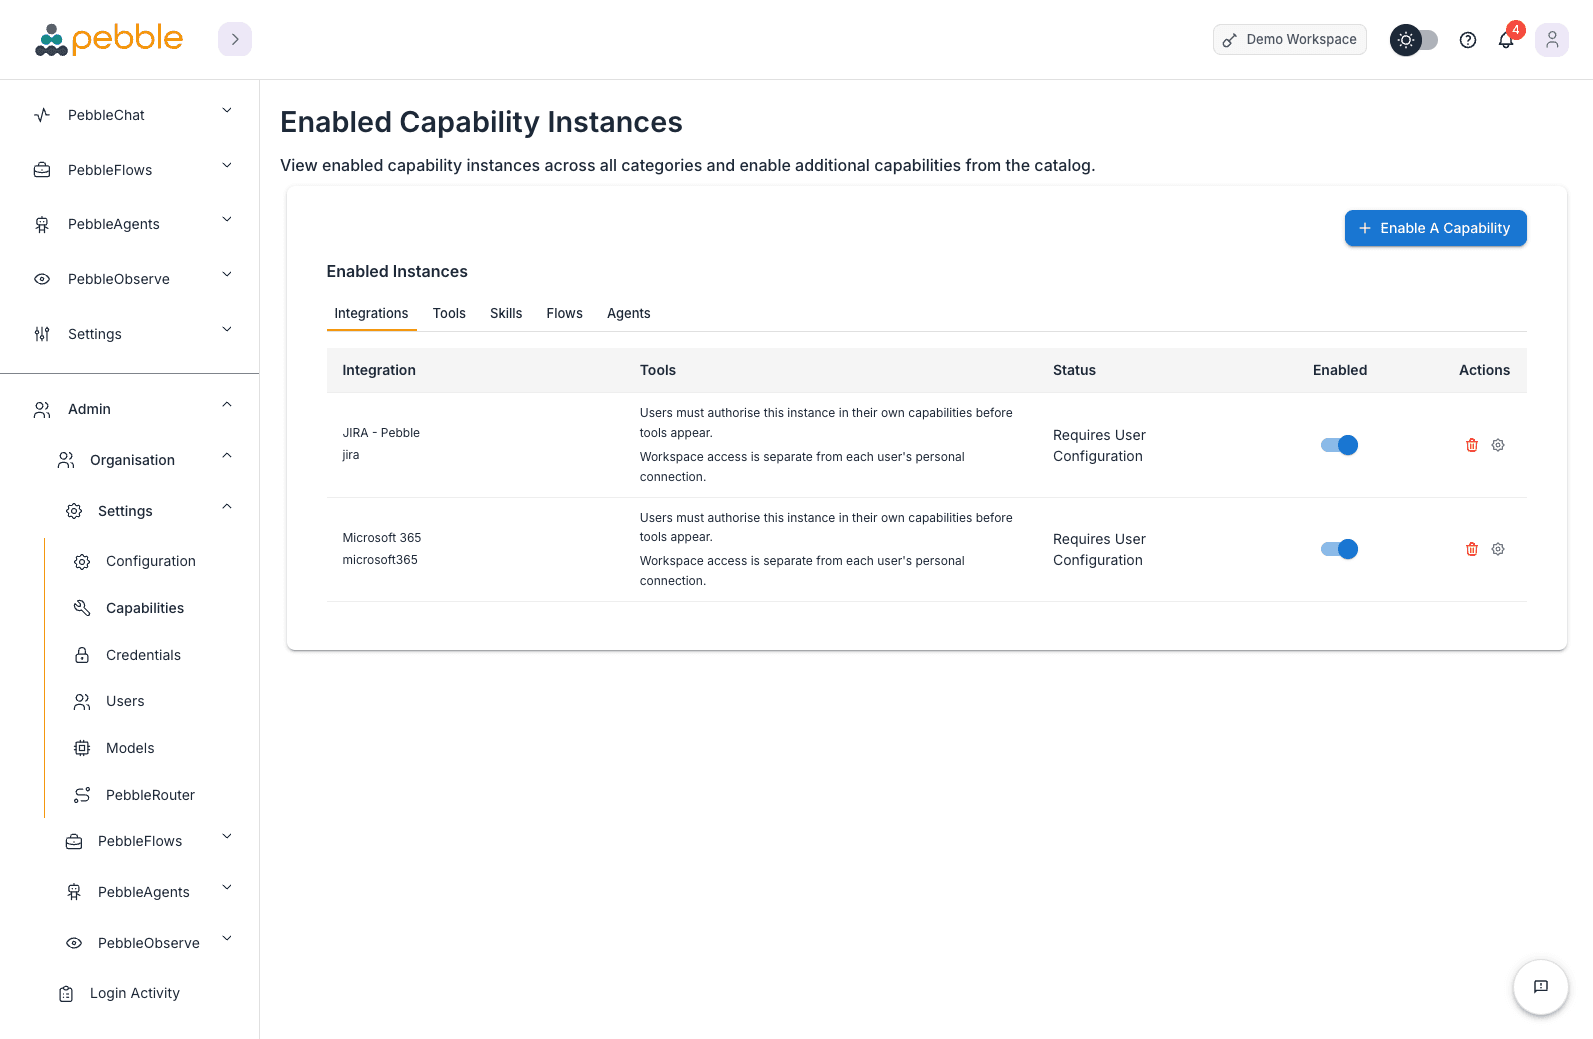Viewport: 1593px width, 1039px height.
Task: Open settings gear for JIRA - Pebble row
Action: pos(1498,445)
